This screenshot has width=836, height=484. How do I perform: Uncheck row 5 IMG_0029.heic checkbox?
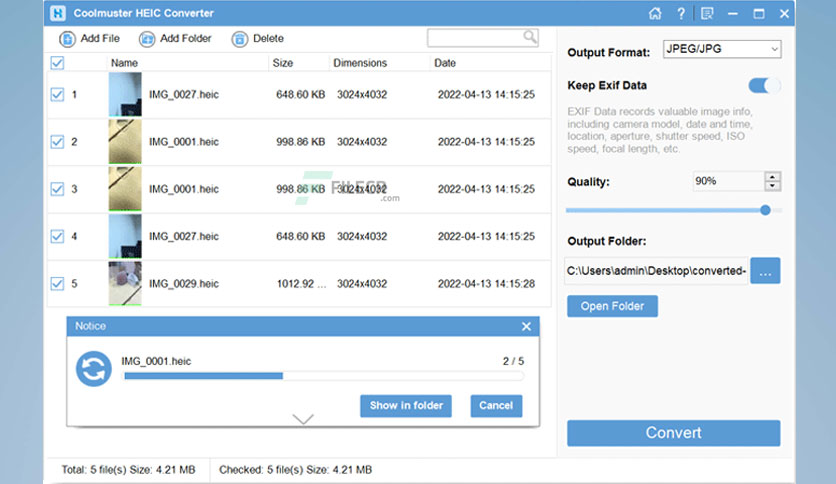[57, 284]
